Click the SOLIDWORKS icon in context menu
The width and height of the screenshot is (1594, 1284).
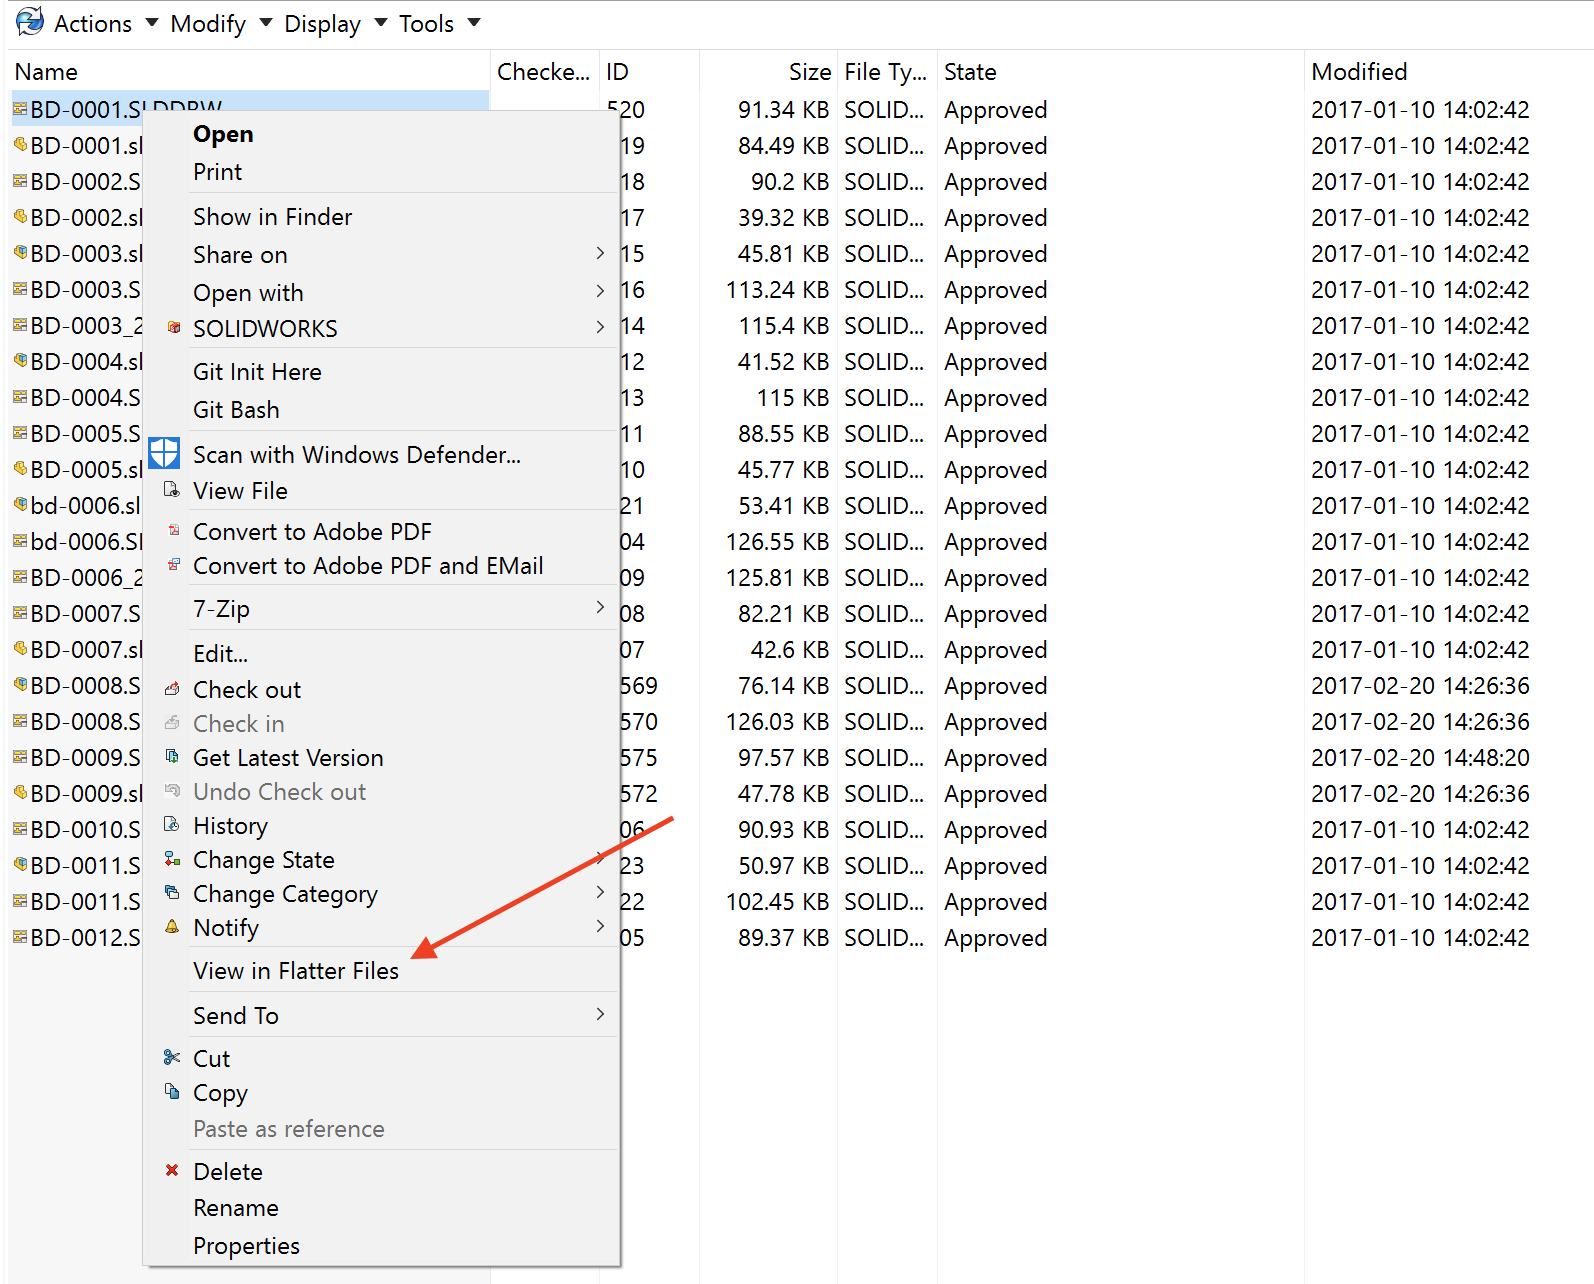pos(174,327)
